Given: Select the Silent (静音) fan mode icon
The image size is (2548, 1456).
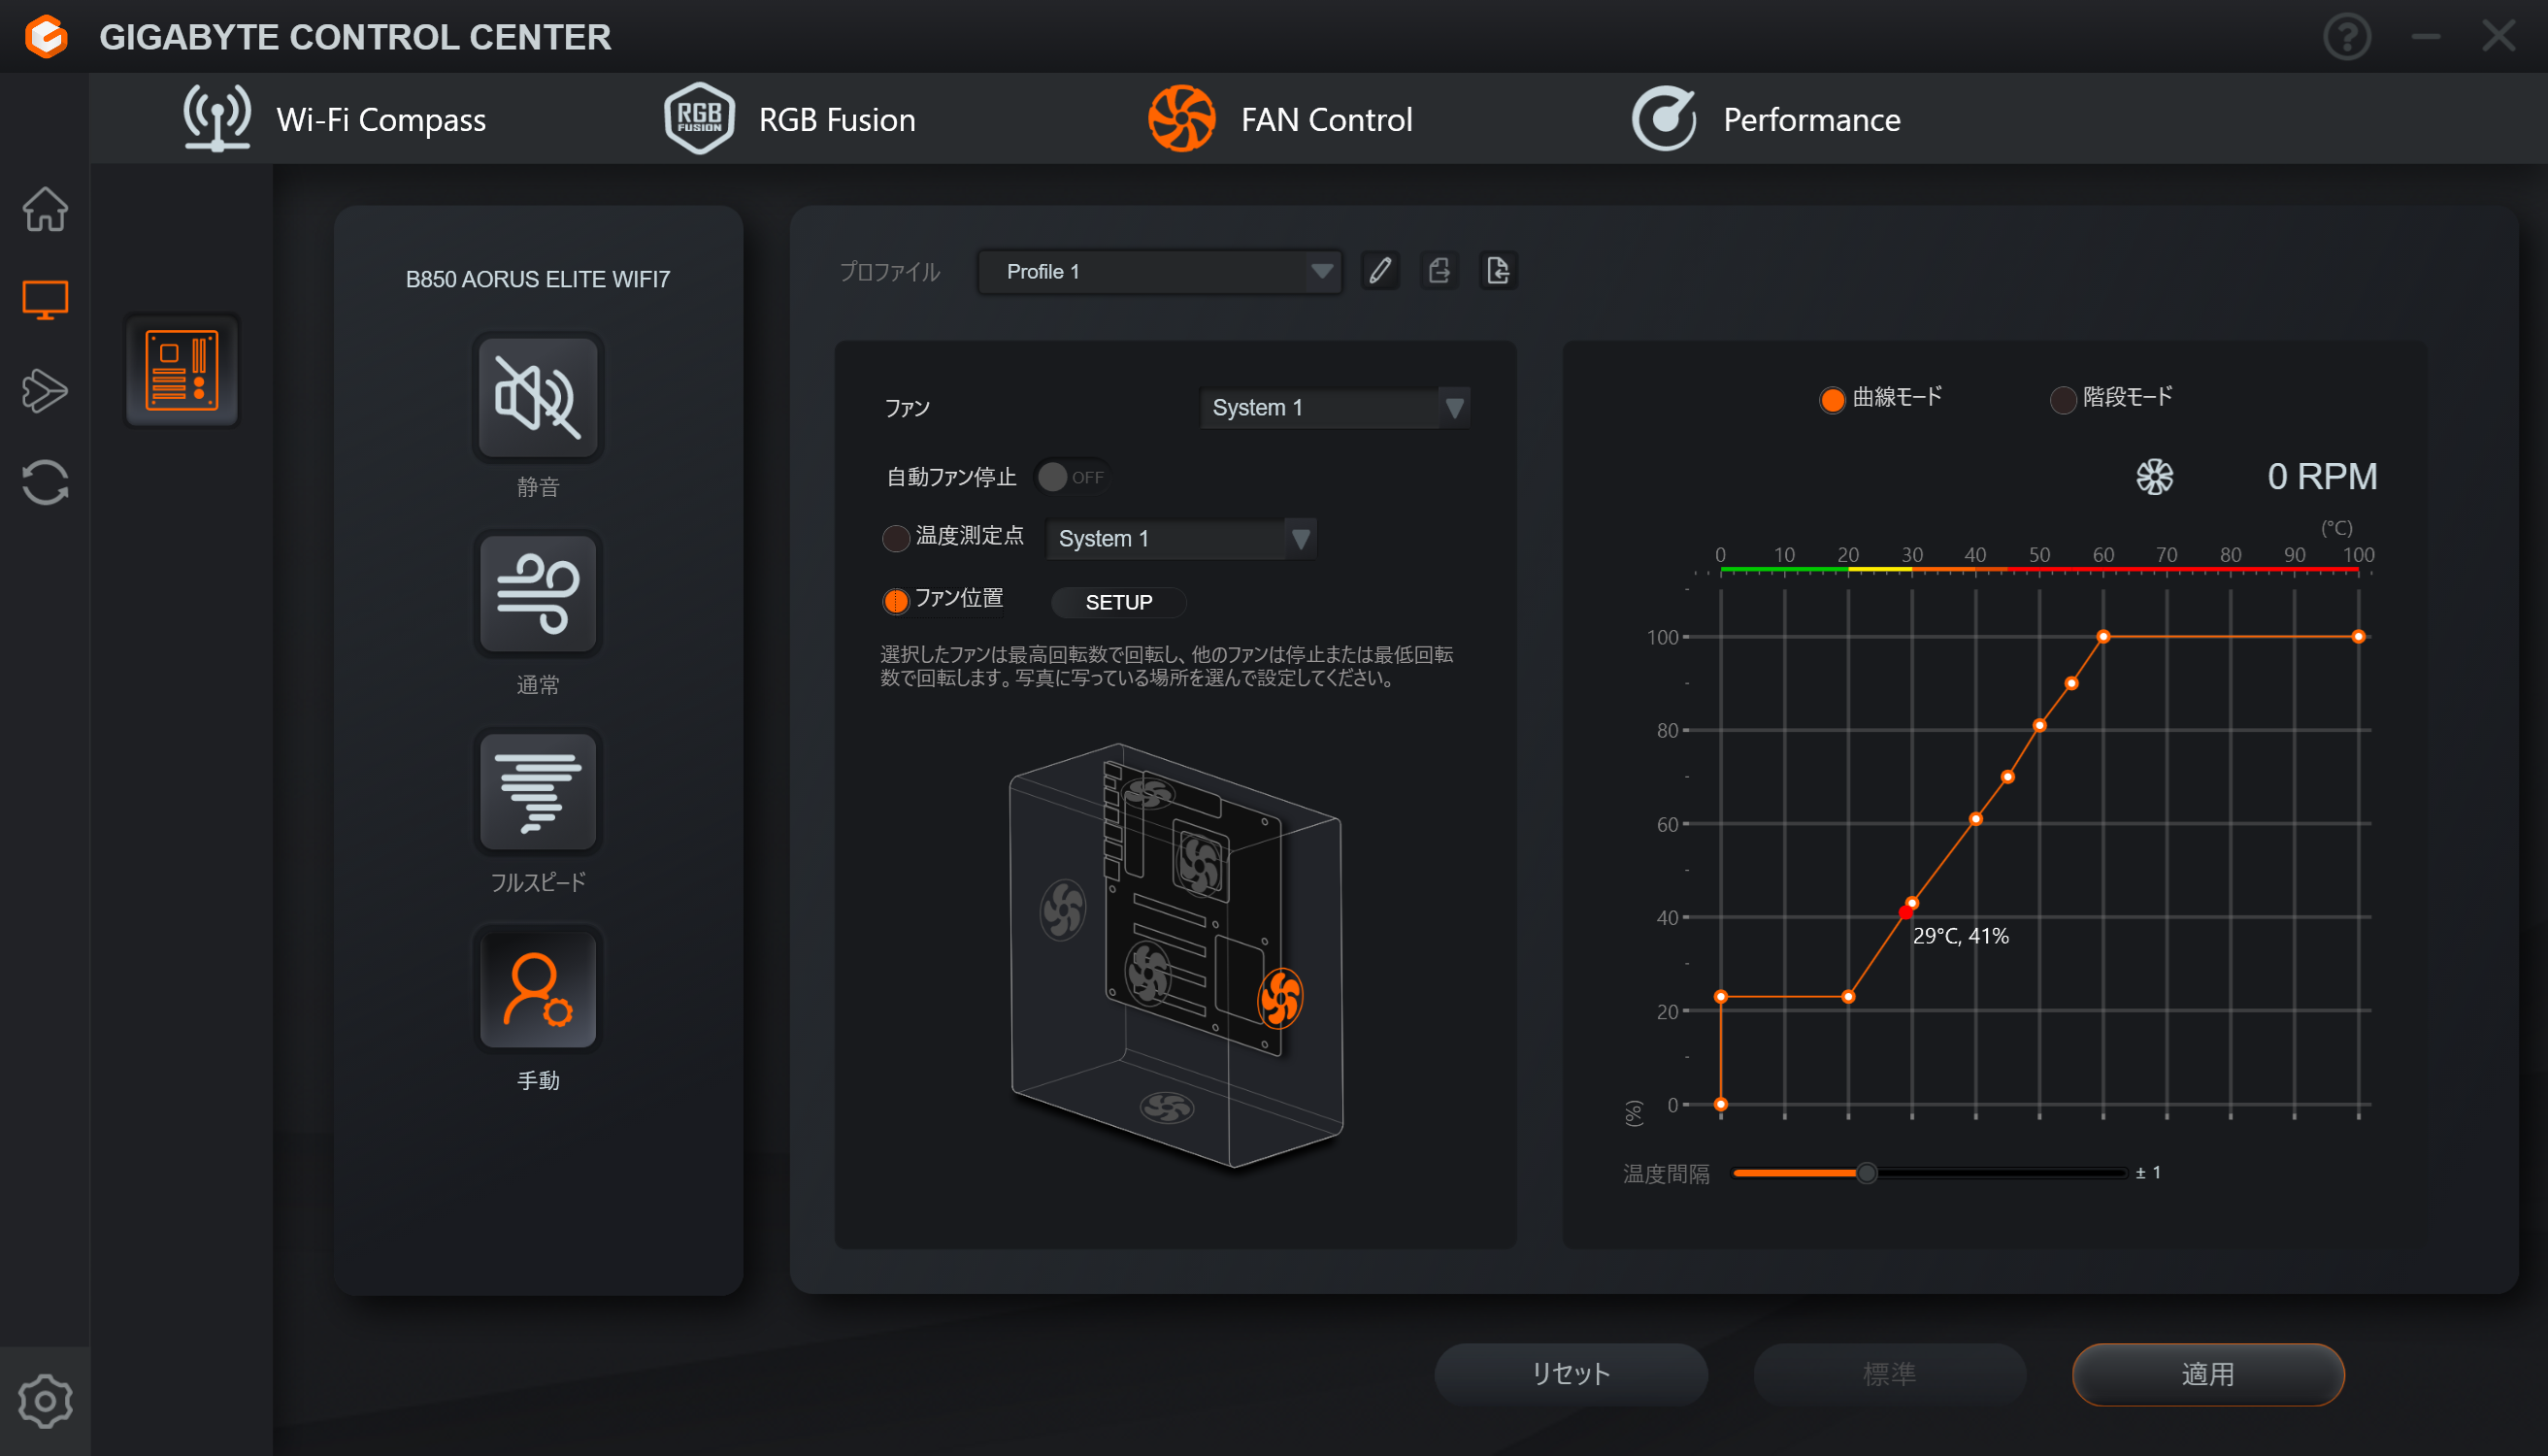Looking at the screenshot, I should coord(538,398).
